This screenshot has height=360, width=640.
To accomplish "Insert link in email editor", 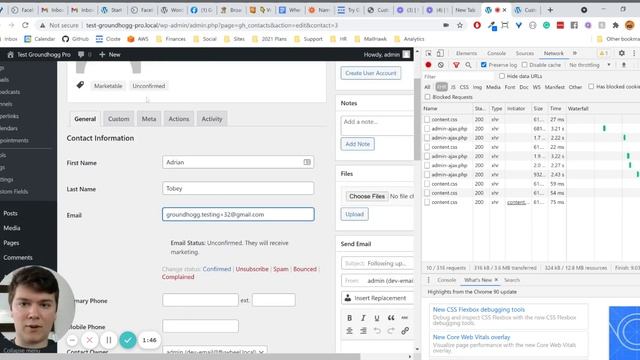I will click(405, 331).
